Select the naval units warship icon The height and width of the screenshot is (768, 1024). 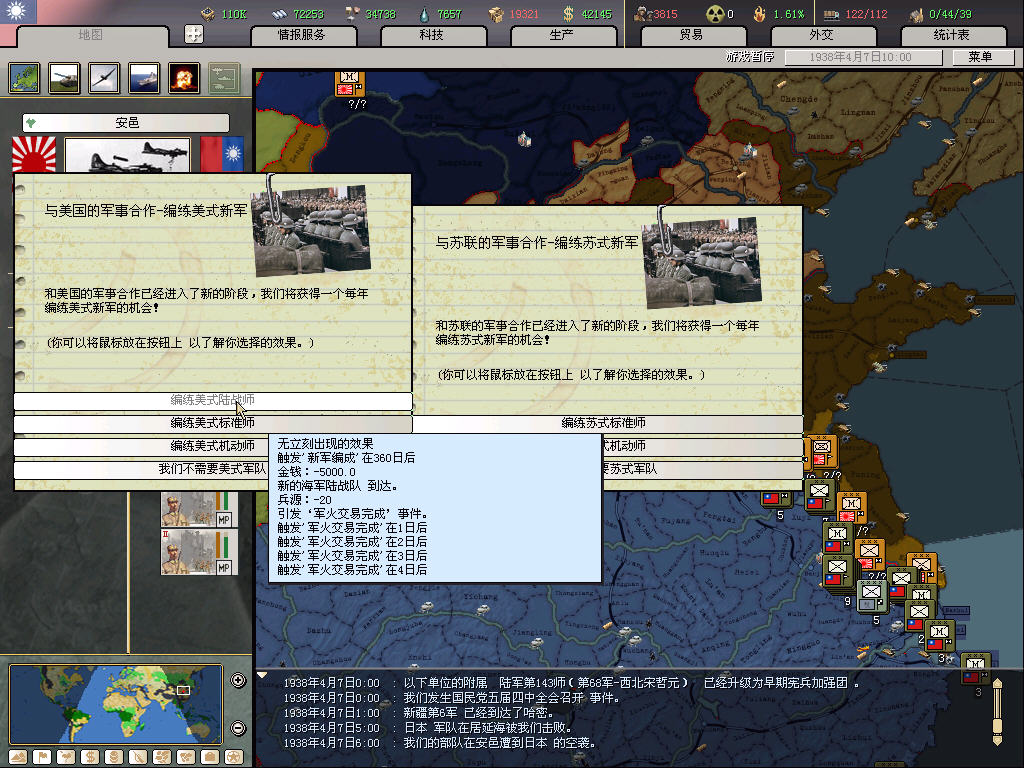pyautogui.click(x=144, y=78)
